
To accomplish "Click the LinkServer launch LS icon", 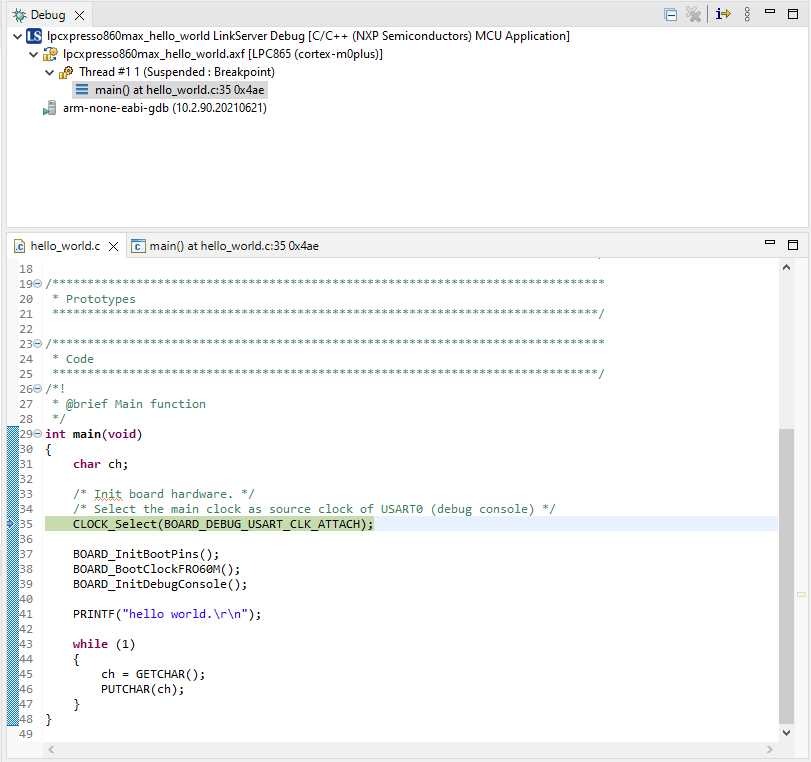I will (34, 36).
